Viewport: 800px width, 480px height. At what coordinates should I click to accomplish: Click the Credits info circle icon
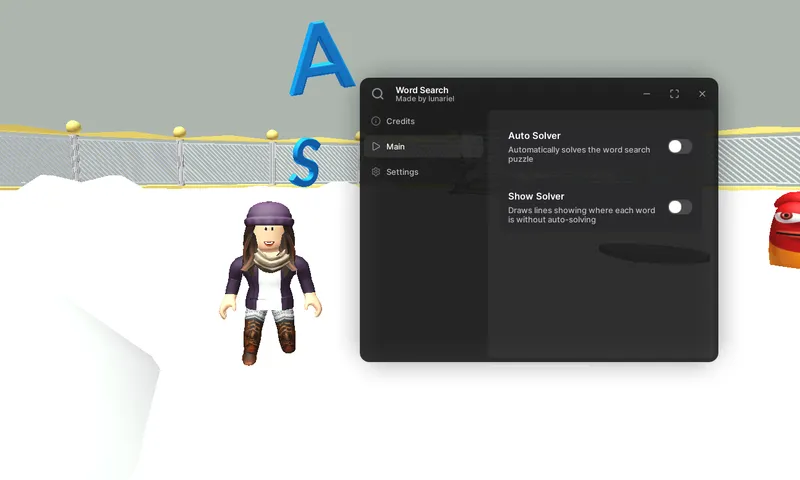(x=376, y=121)
